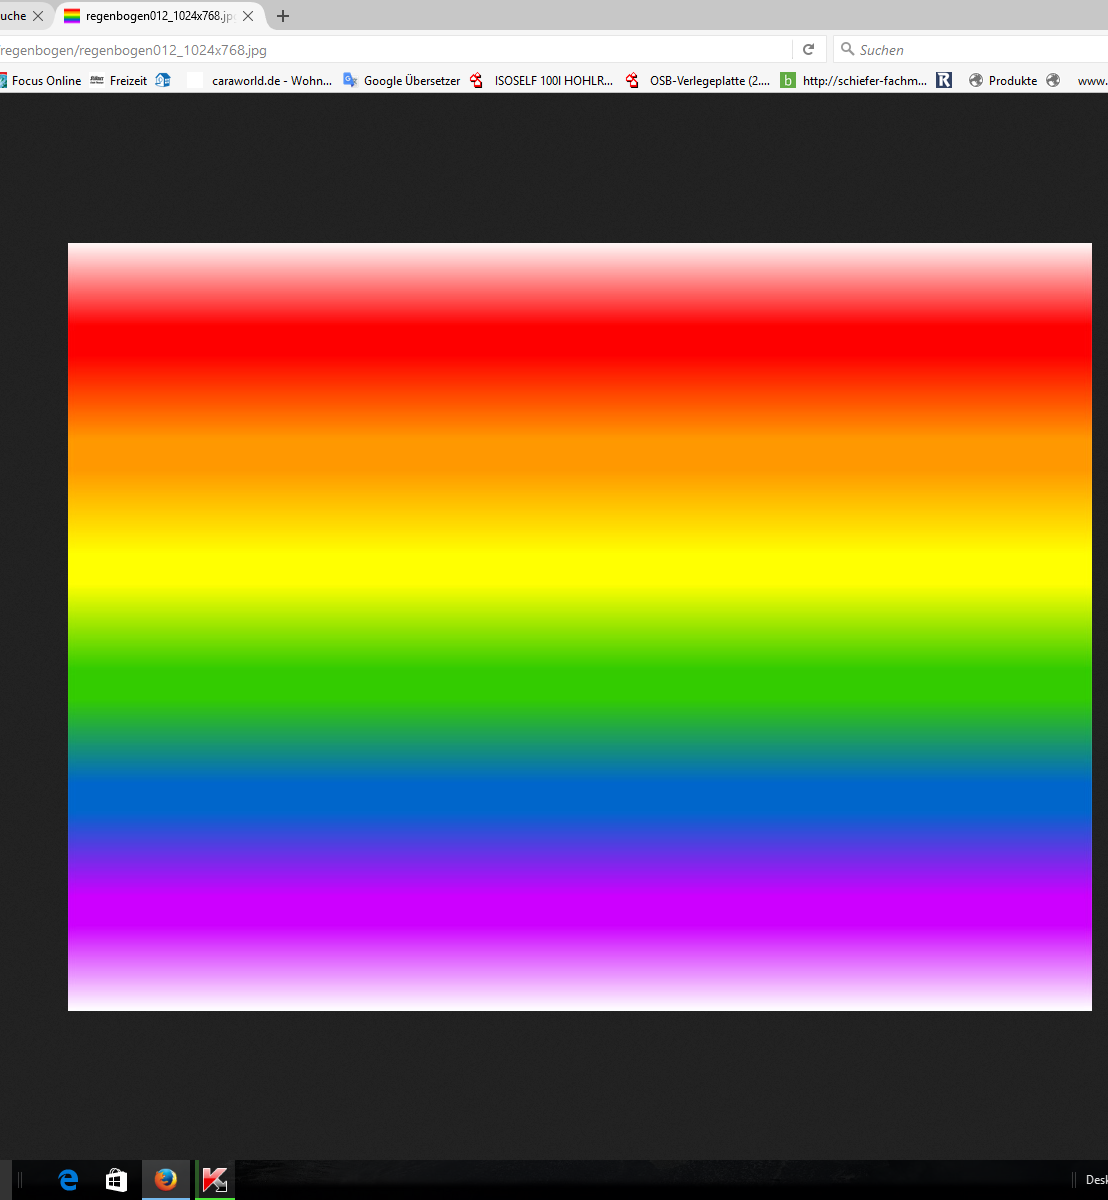
Task: Open the blue house icon bookmark
Action: (x=163, y=80)
